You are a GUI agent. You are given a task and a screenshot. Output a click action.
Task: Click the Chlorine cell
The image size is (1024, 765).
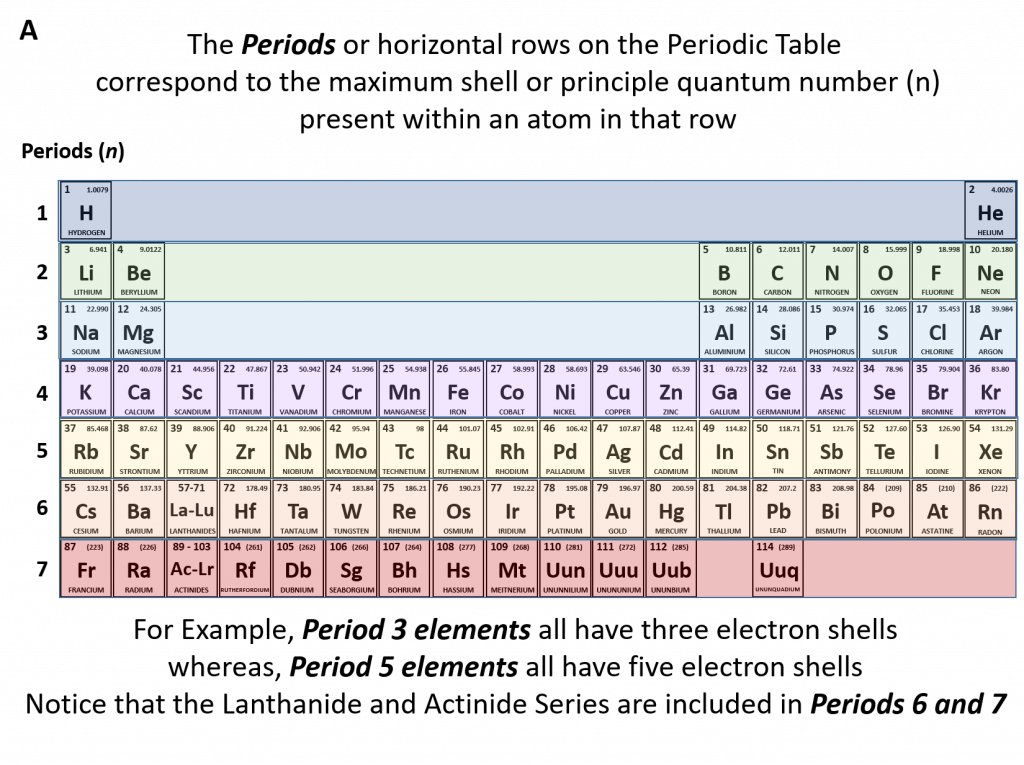[938, 330]
